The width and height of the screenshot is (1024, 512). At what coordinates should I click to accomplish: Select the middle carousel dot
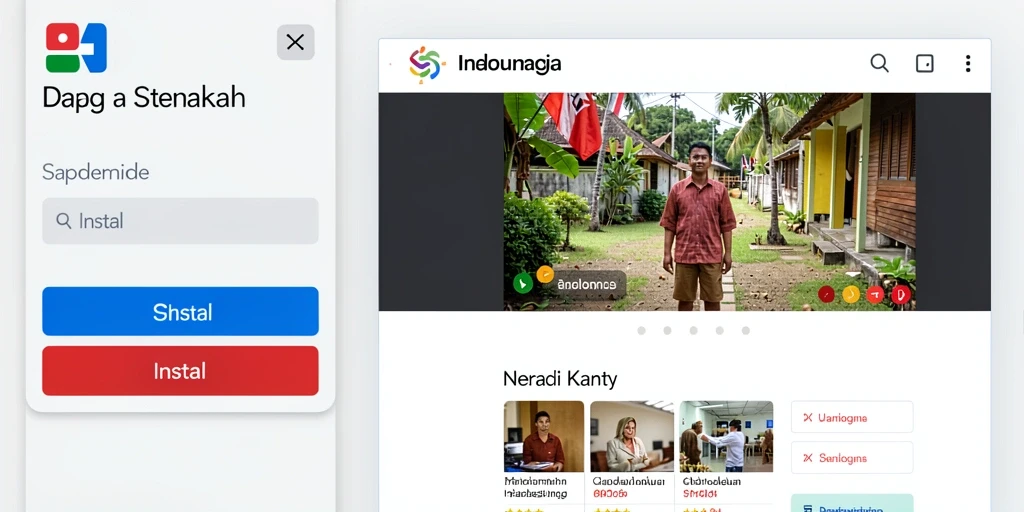pyautogui.click(x=694, y=331)
